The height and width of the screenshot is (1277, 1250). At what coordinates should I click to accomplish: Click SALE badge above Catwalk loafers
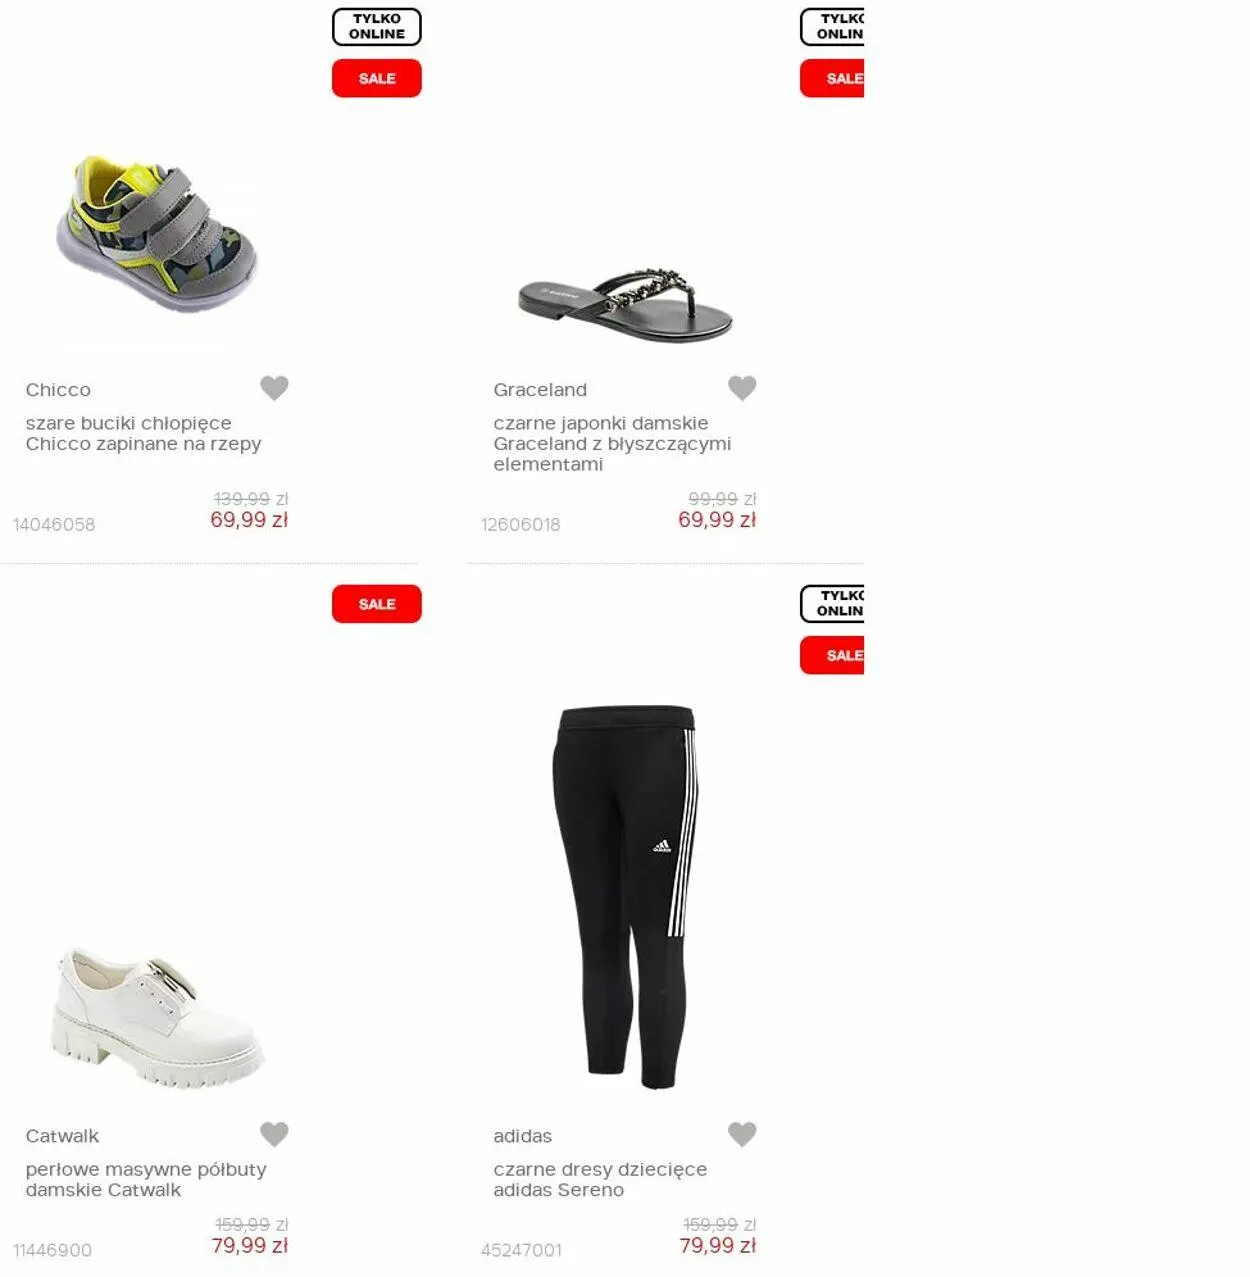(377, 604)
